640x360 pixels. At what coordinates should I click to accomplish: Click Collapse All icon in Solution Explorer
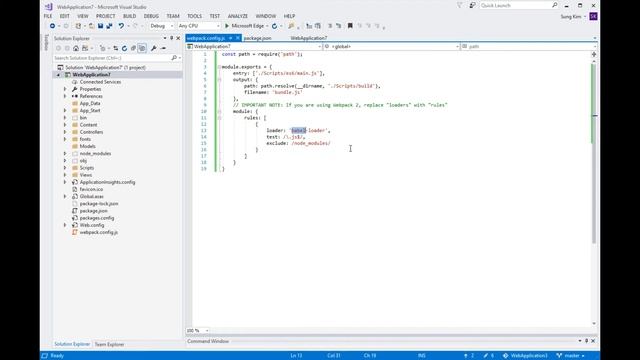tap(133, 48)
